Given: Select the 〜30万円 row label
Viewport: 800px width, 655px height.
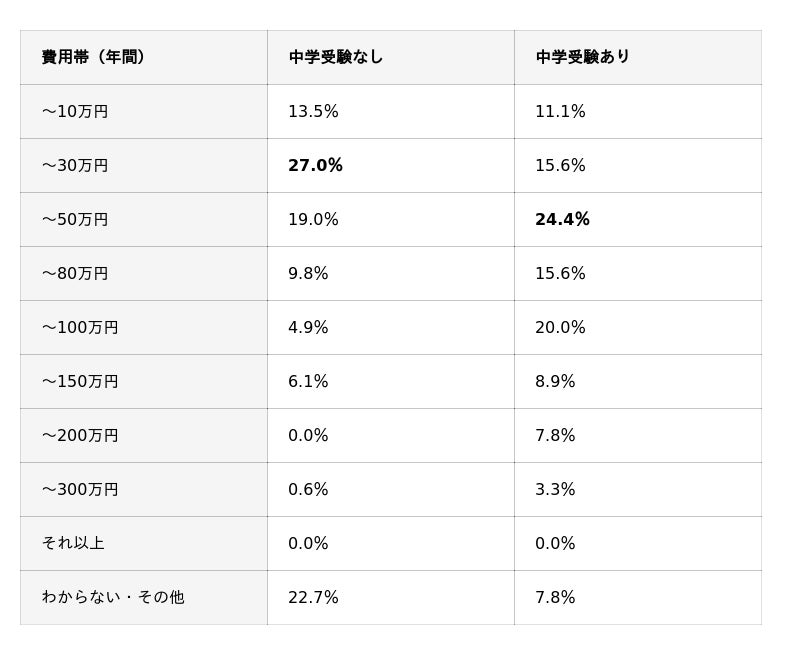Looking at the screenshot, I should (75, 166).
